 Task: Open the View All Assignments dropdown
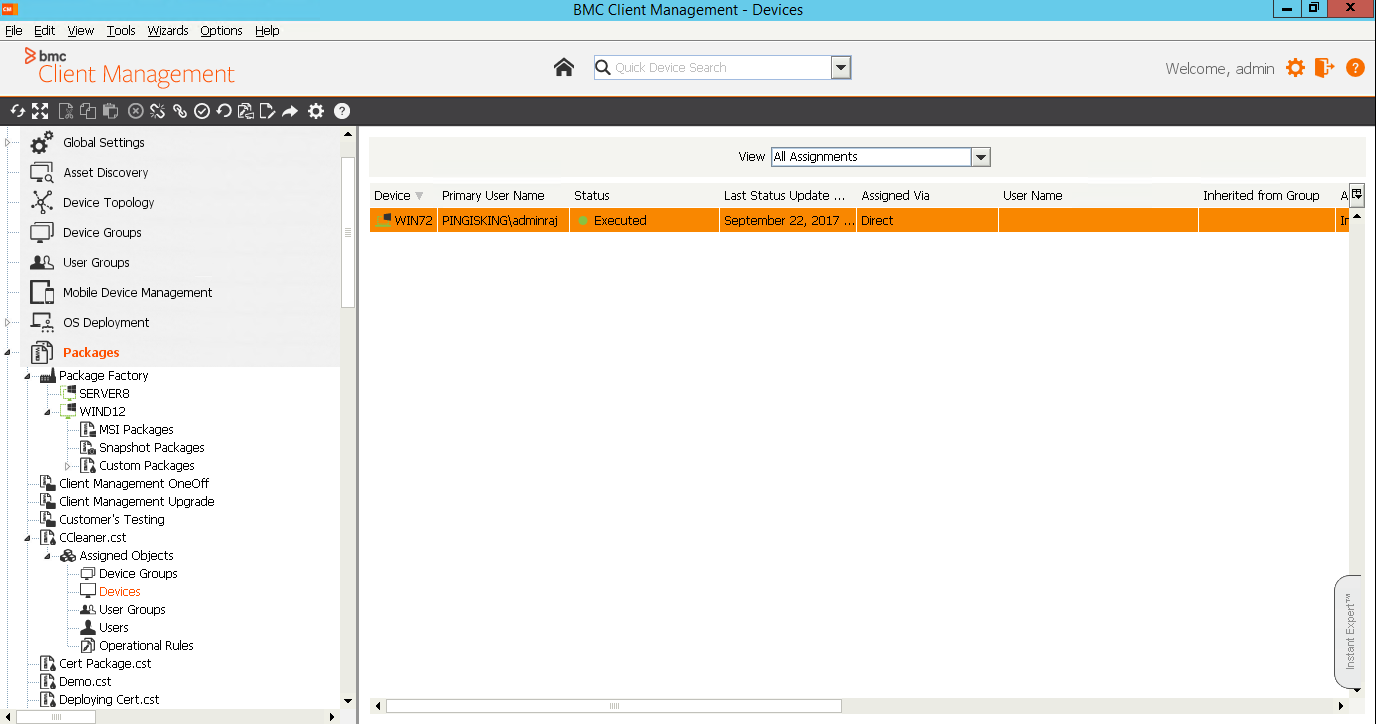click(981, 157)
